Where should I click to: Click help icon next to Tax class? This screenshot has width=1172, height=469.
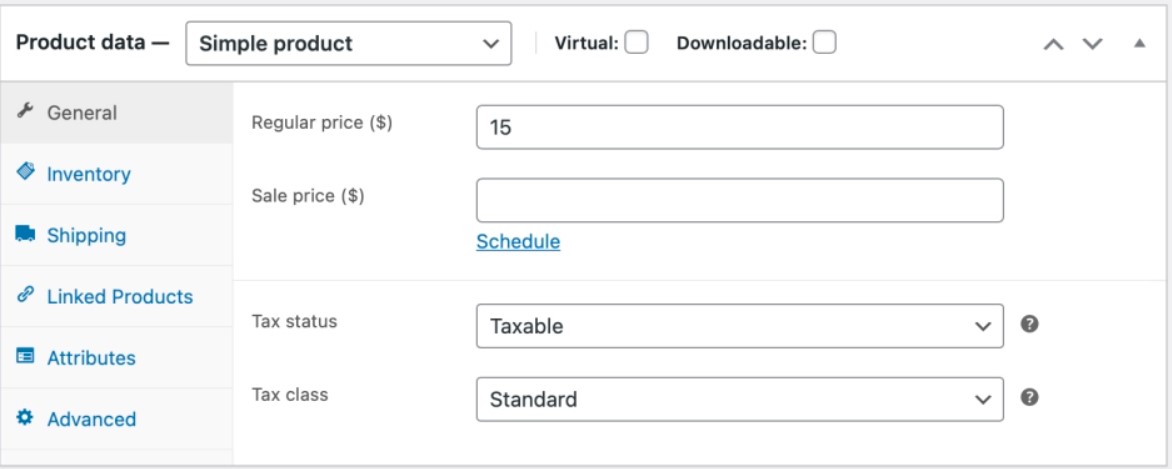pos(1030,397)
